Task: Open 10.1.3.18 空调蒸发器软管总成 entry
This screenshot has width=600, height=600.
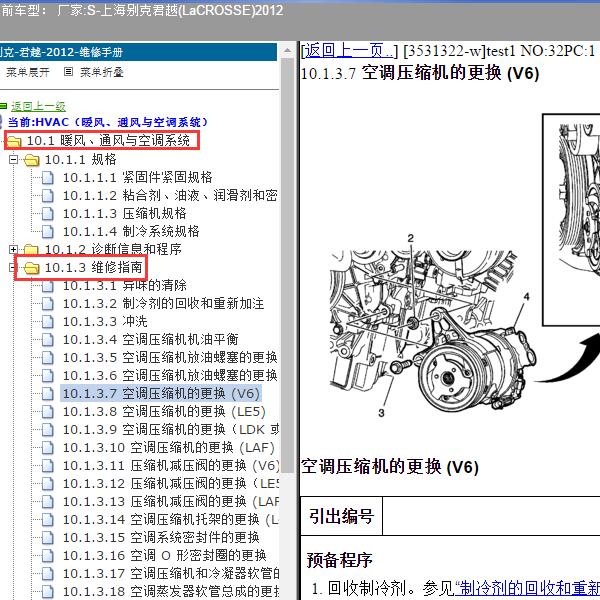Action: 171,591
